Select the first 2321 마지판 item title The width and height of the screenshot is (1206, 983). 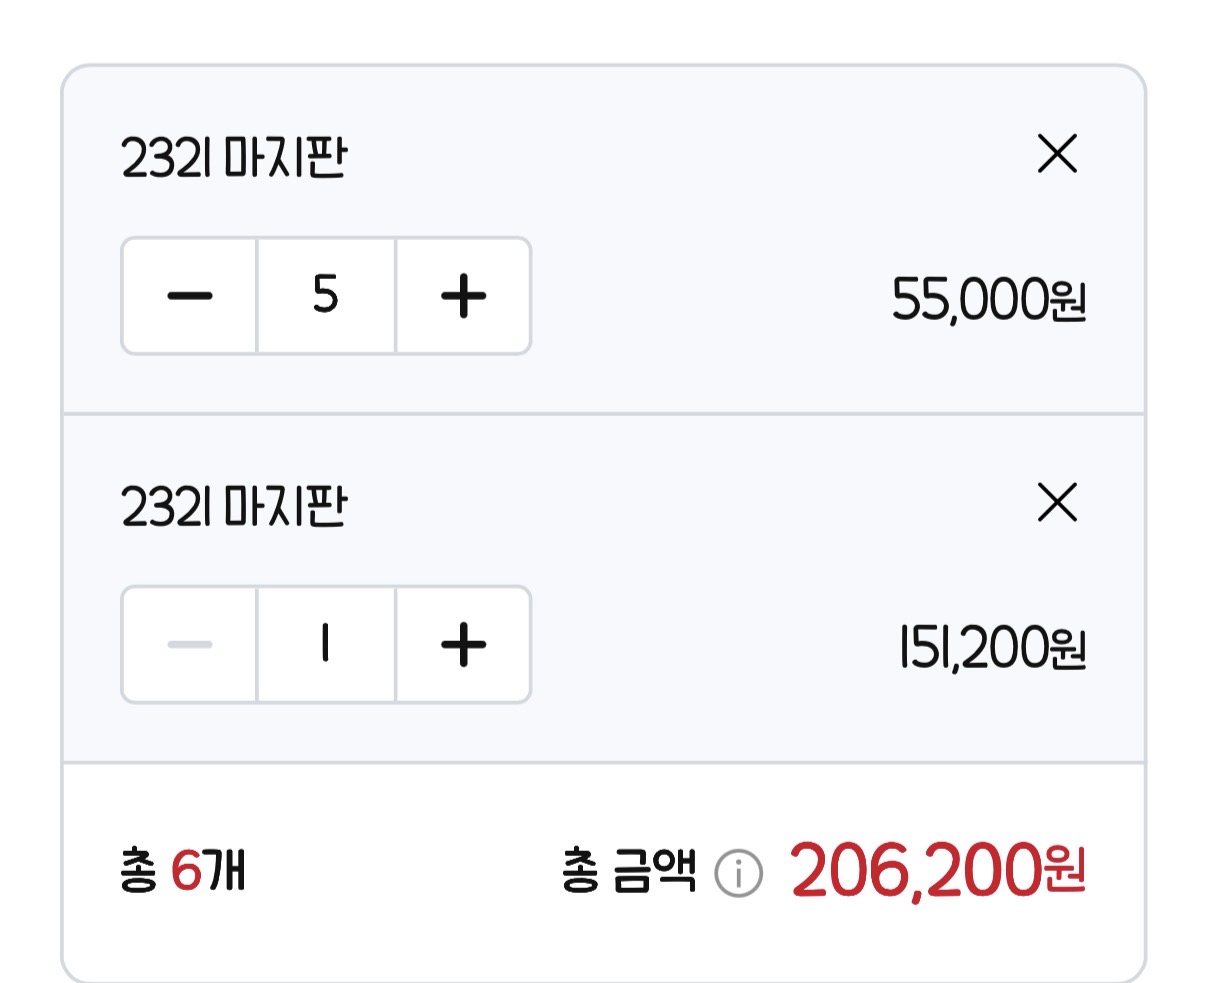click(234, 158)
